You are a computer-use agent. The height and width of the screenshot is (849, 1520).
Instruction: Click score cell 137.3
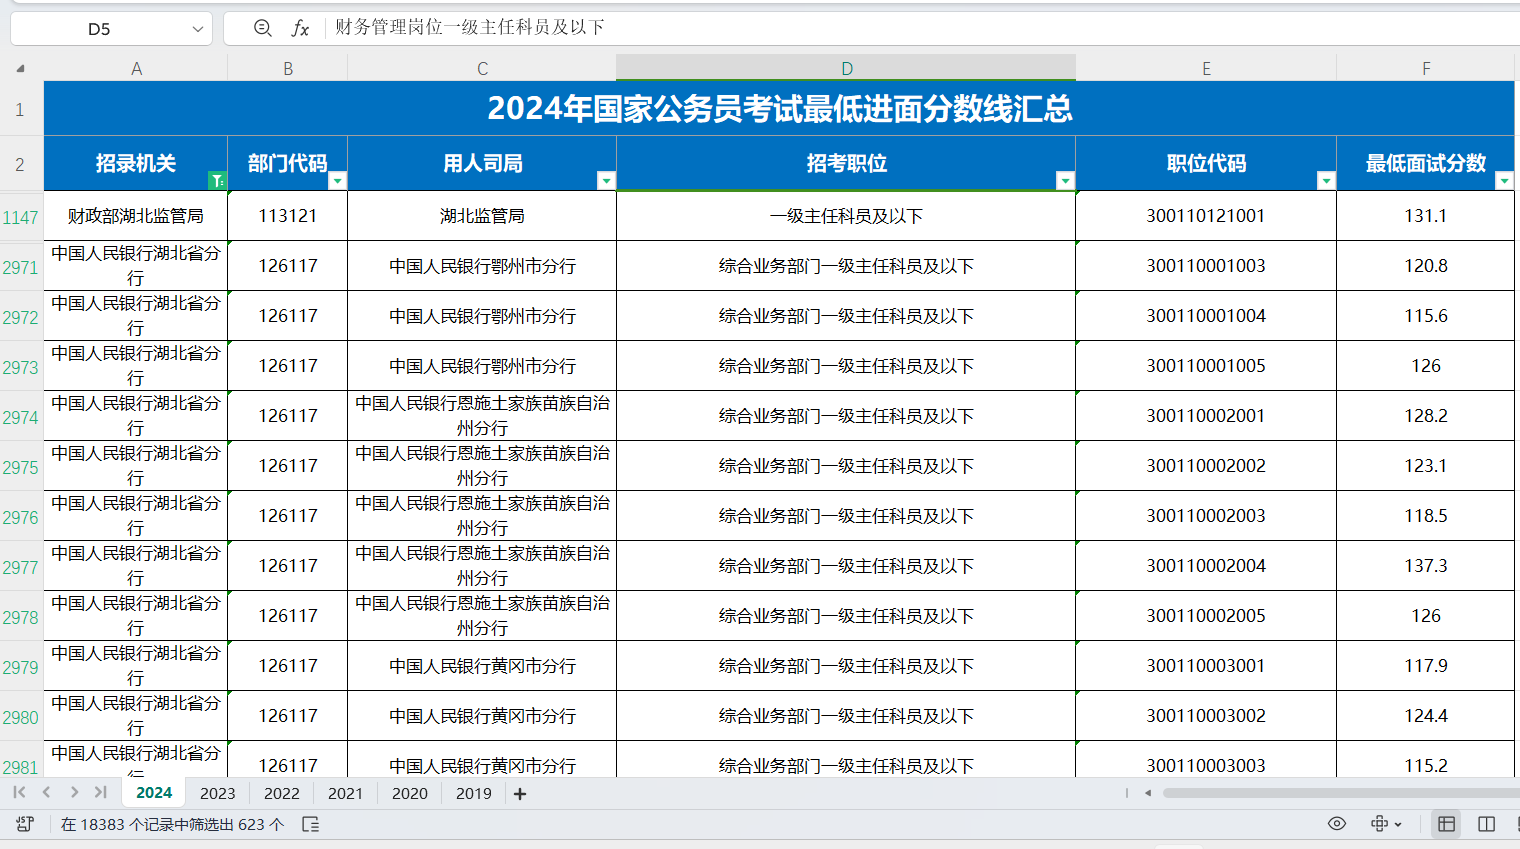[1426, 566]
